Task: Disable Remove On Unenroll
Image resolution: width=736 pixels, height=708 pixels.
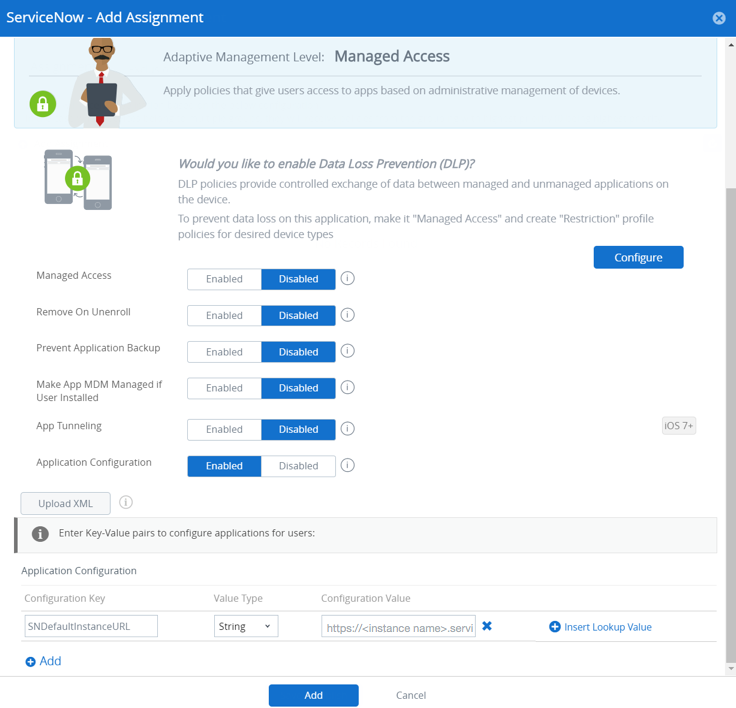Action: (x=299, y=316)
